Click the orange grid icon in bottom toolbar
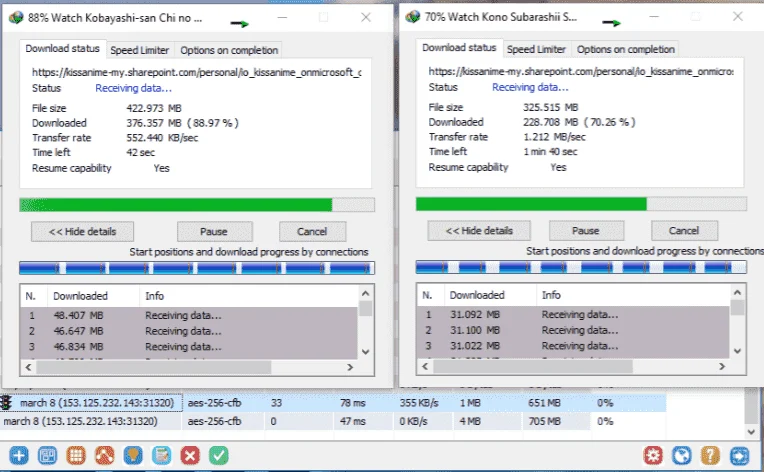Viewport: 764px width, 472px height. (76, 456)
